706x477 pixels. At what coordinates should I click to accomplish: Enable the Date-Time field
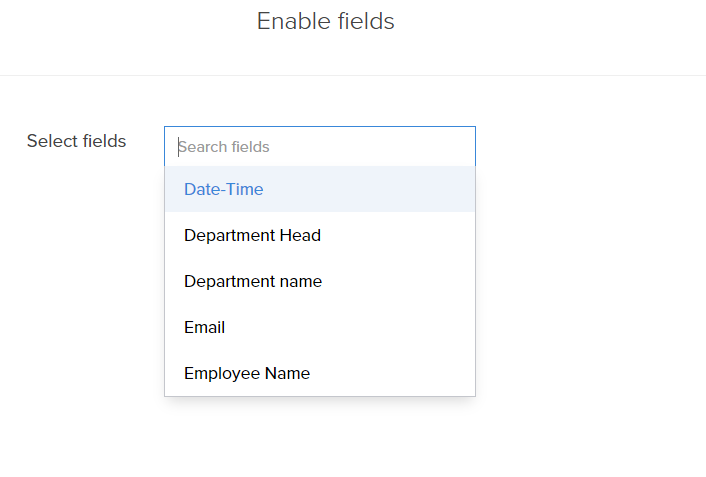coord(224,189)
